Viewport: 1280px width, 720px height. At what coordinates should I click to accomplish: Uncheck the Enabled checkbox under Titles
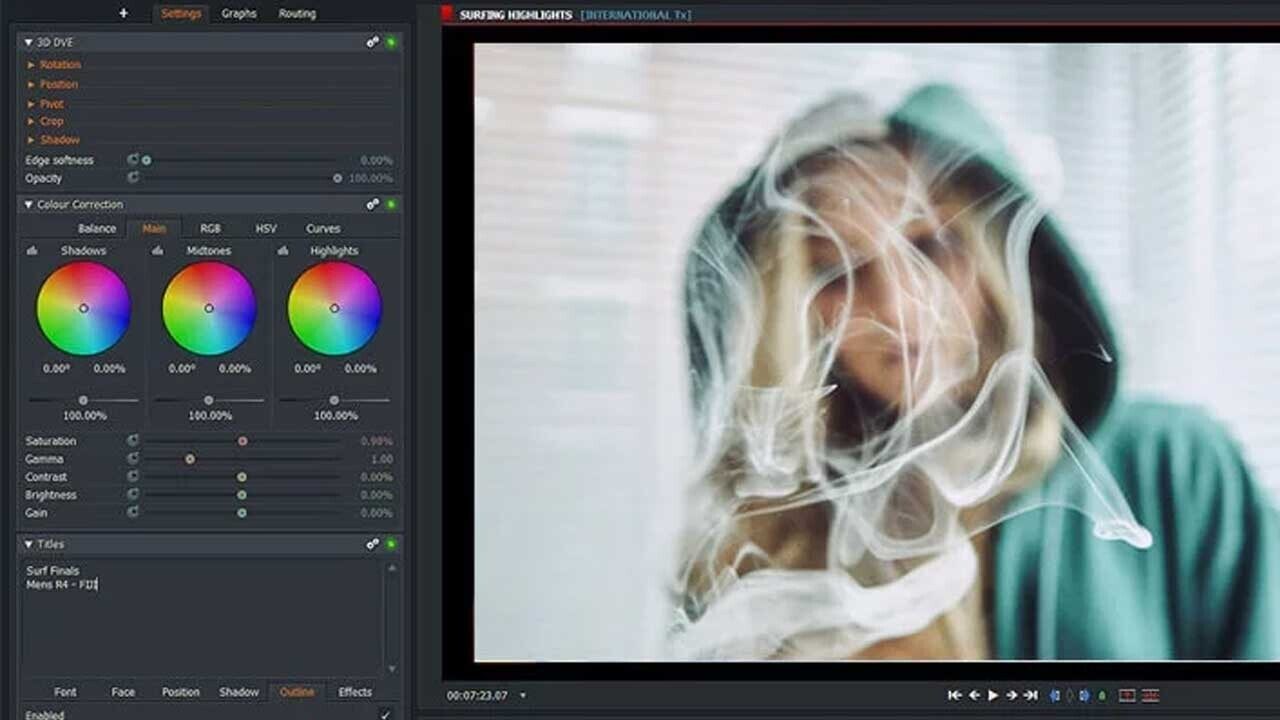coord(383,713)
